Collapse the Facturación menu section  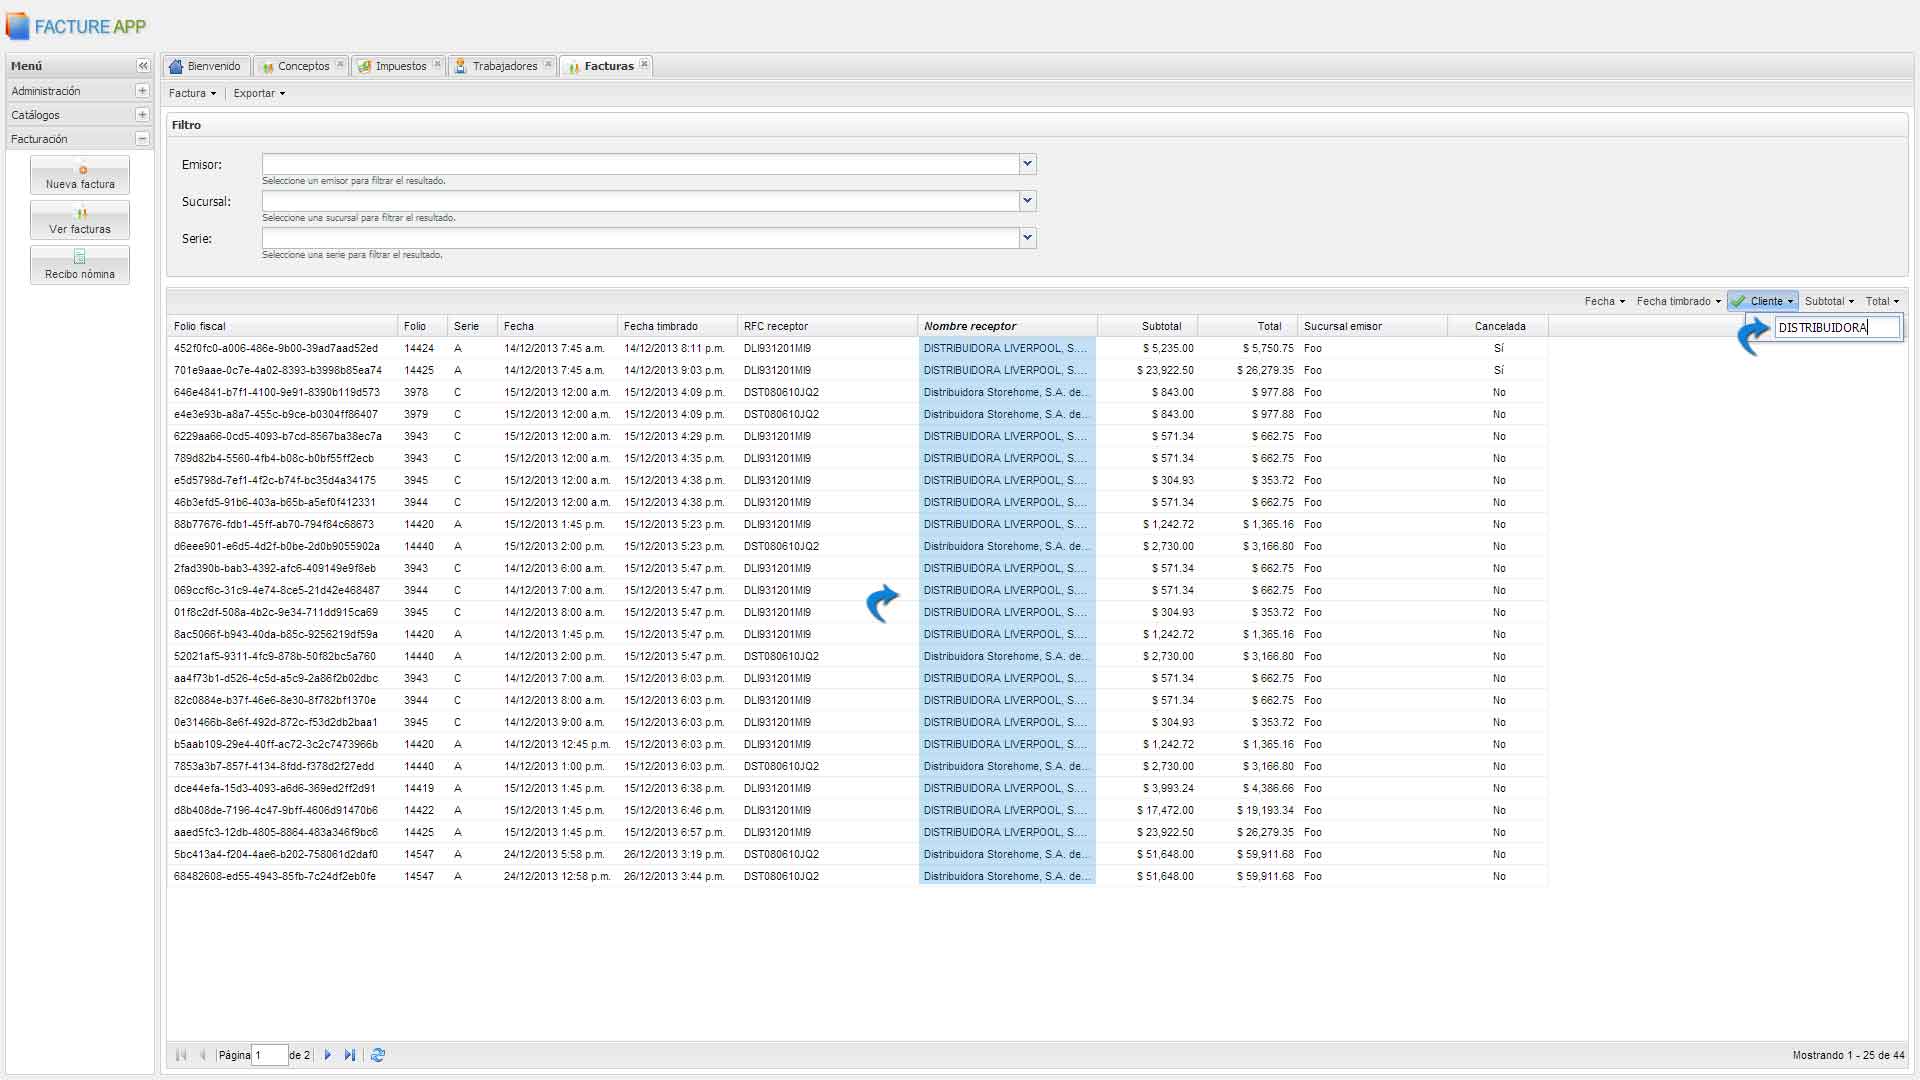click(142, 139)
